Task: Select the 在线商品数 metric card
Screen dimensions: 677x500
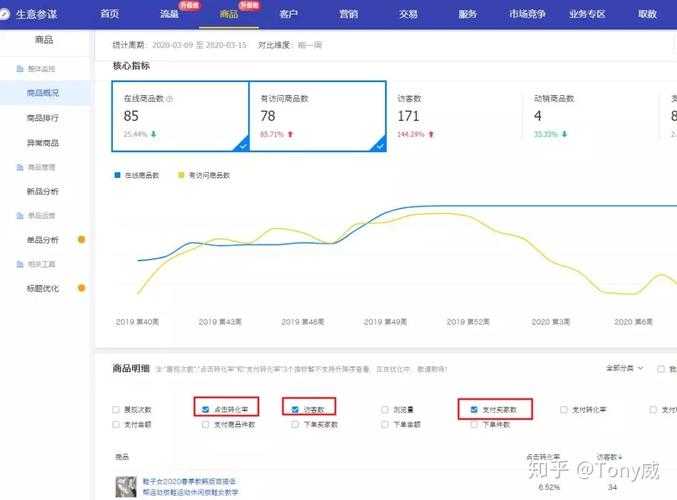Action: 180,116
